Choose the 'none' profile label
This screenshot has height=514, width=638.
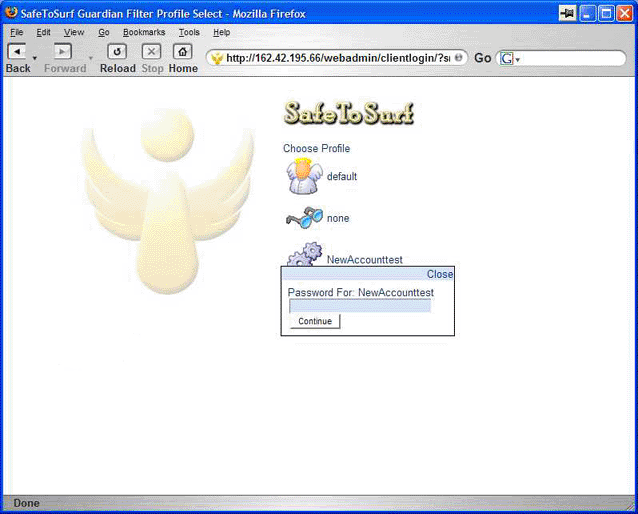tap(338, 219)
